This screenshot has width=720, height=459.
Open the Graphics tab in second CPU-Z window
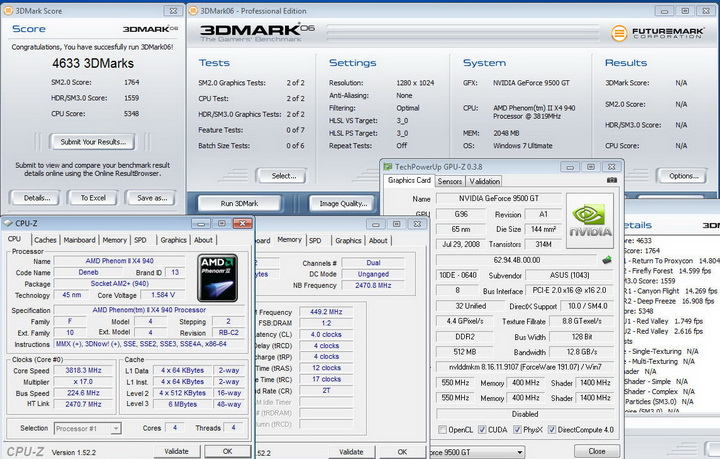pyautogui.click(x=348, y=241)
